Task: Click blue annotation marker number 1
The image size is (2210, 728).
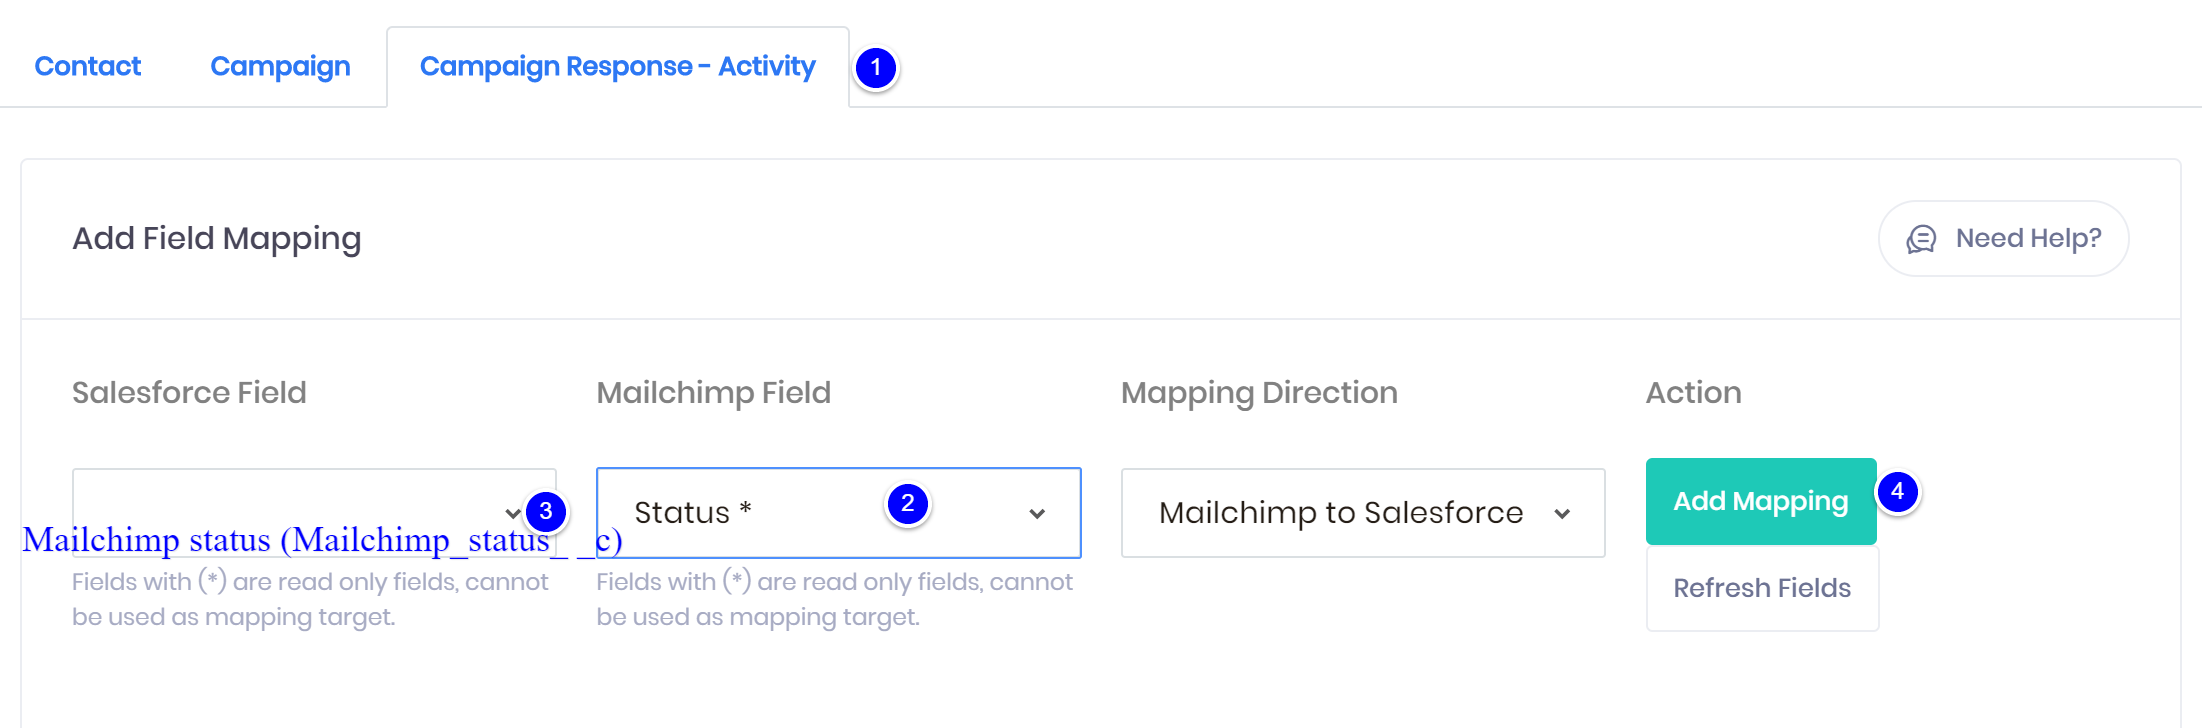Action: point(876,68)
